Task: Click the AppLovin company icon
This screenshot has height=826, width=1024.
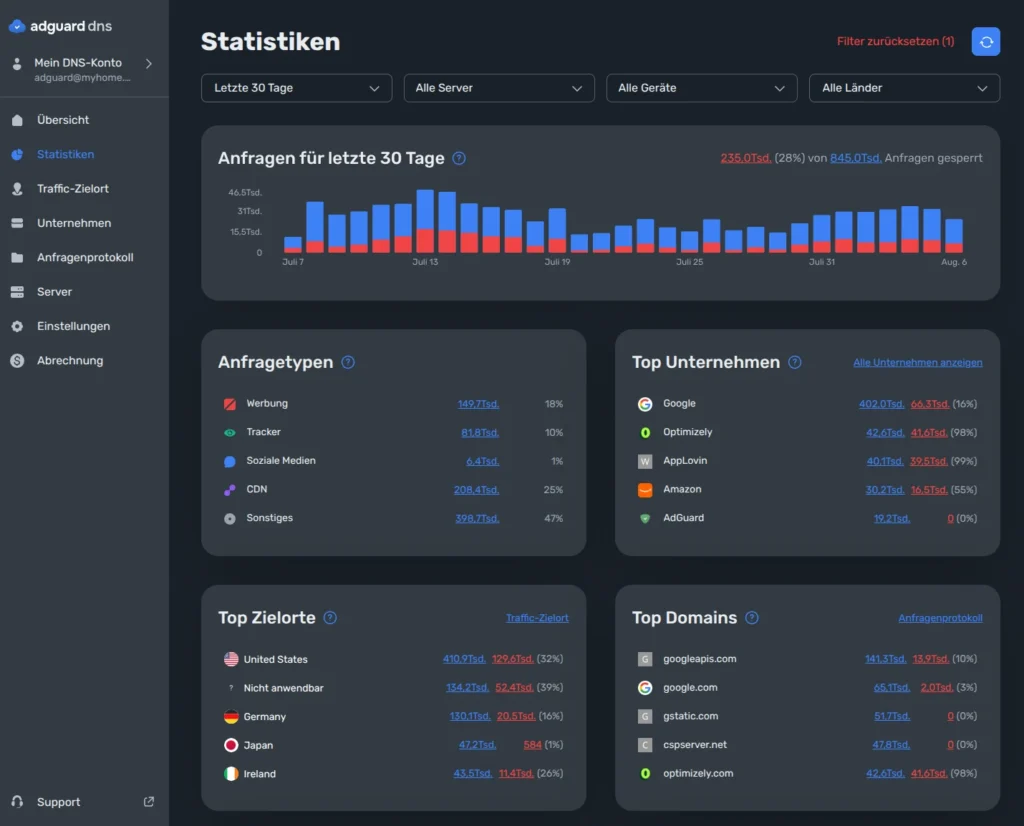Action: pos(645,462)
